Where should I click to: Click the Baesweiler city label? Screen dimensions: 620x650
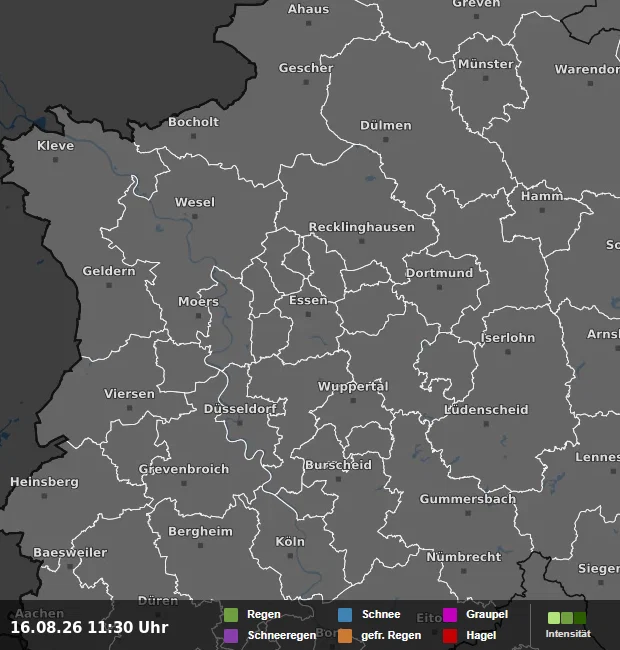tap(70, 553)
